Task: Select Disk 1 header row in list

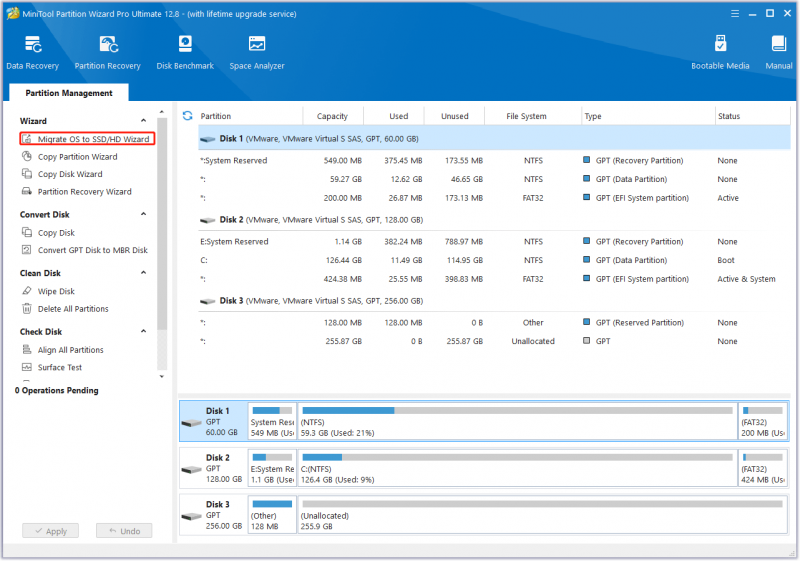Action: point(494,139)
